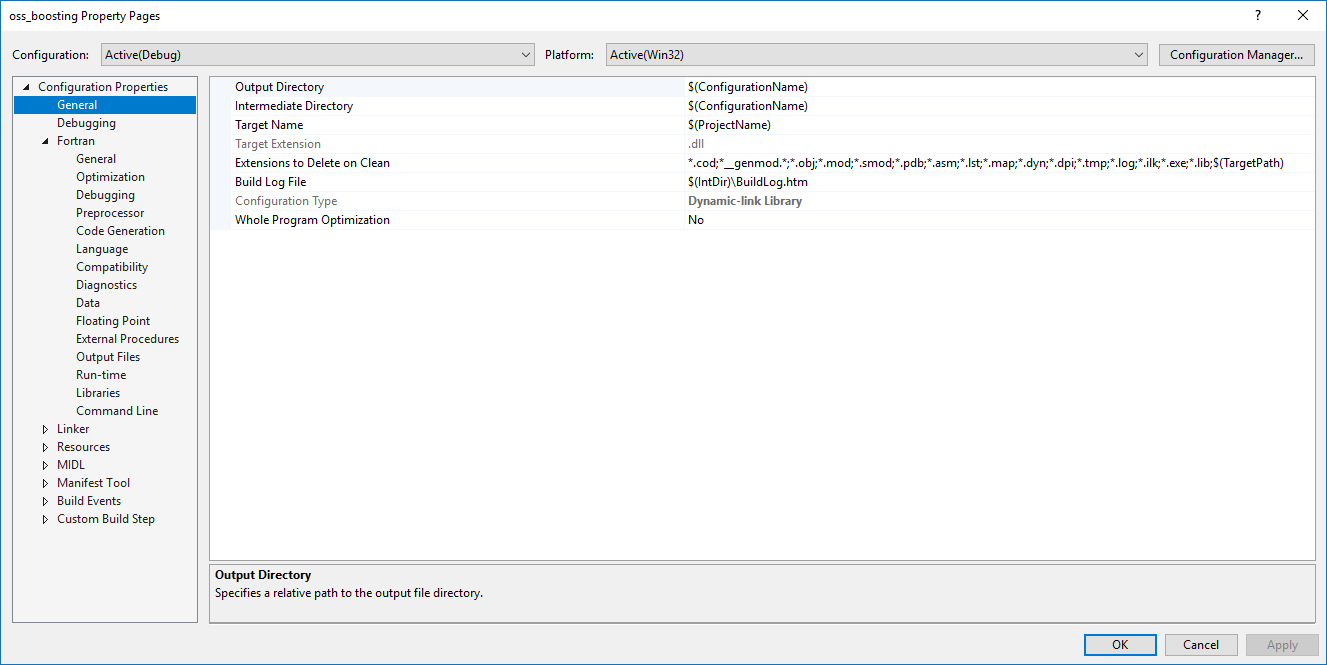Expand the Resources tree node
Screen dimensions: 1327x665
pyautogui.click(x=45, y=447)
